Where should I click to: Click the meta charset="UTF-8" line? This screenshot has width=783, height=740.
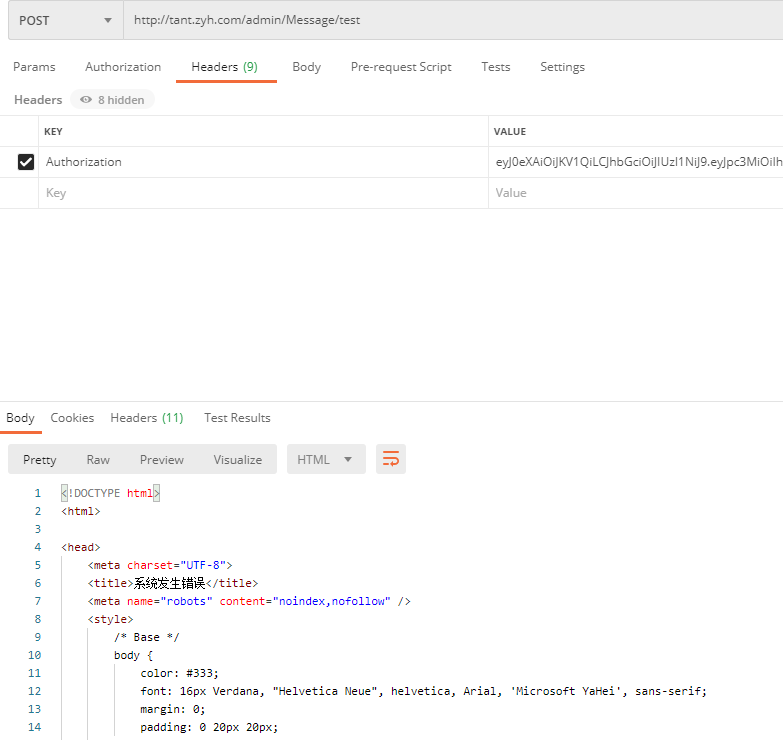(x=160, y=565)
